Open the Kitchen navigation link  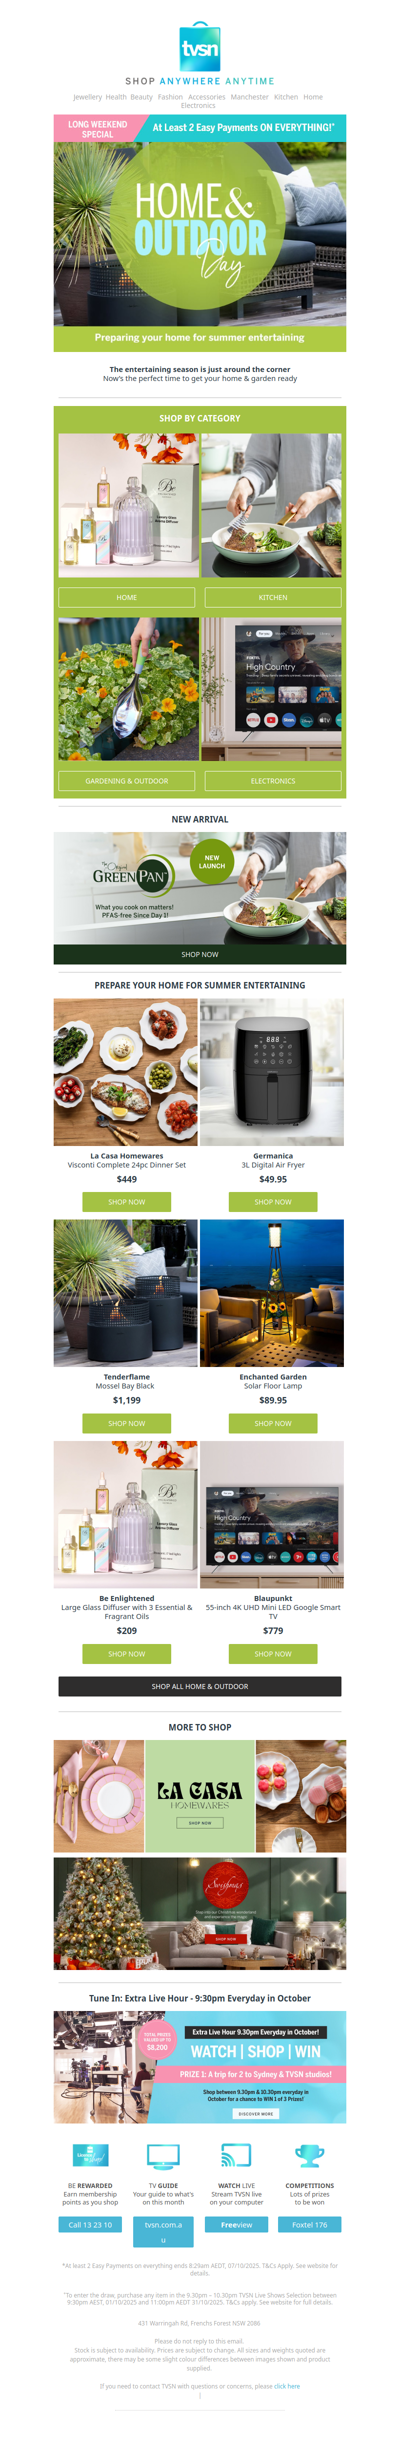(286, 97)
